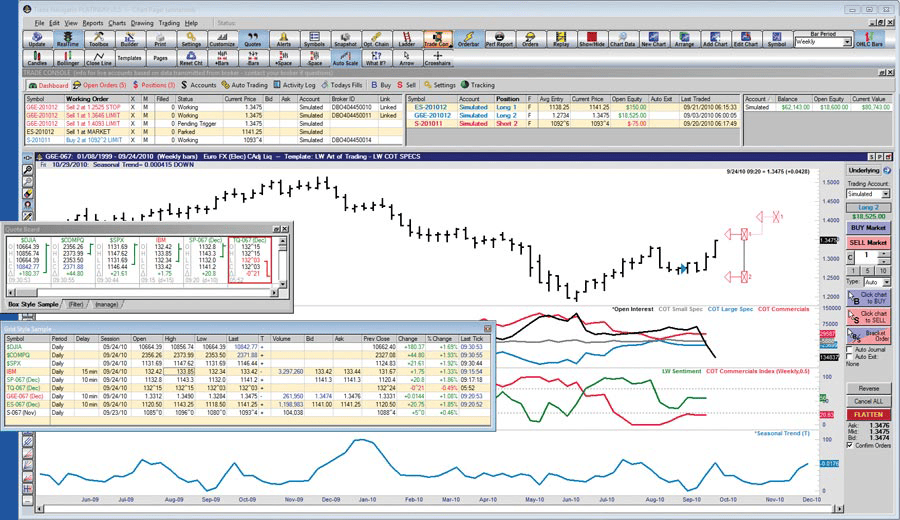The width and height of the screenshot is (900, 520).
Task: Open the Alerts bell icon
Action: [x=284, y=39]
